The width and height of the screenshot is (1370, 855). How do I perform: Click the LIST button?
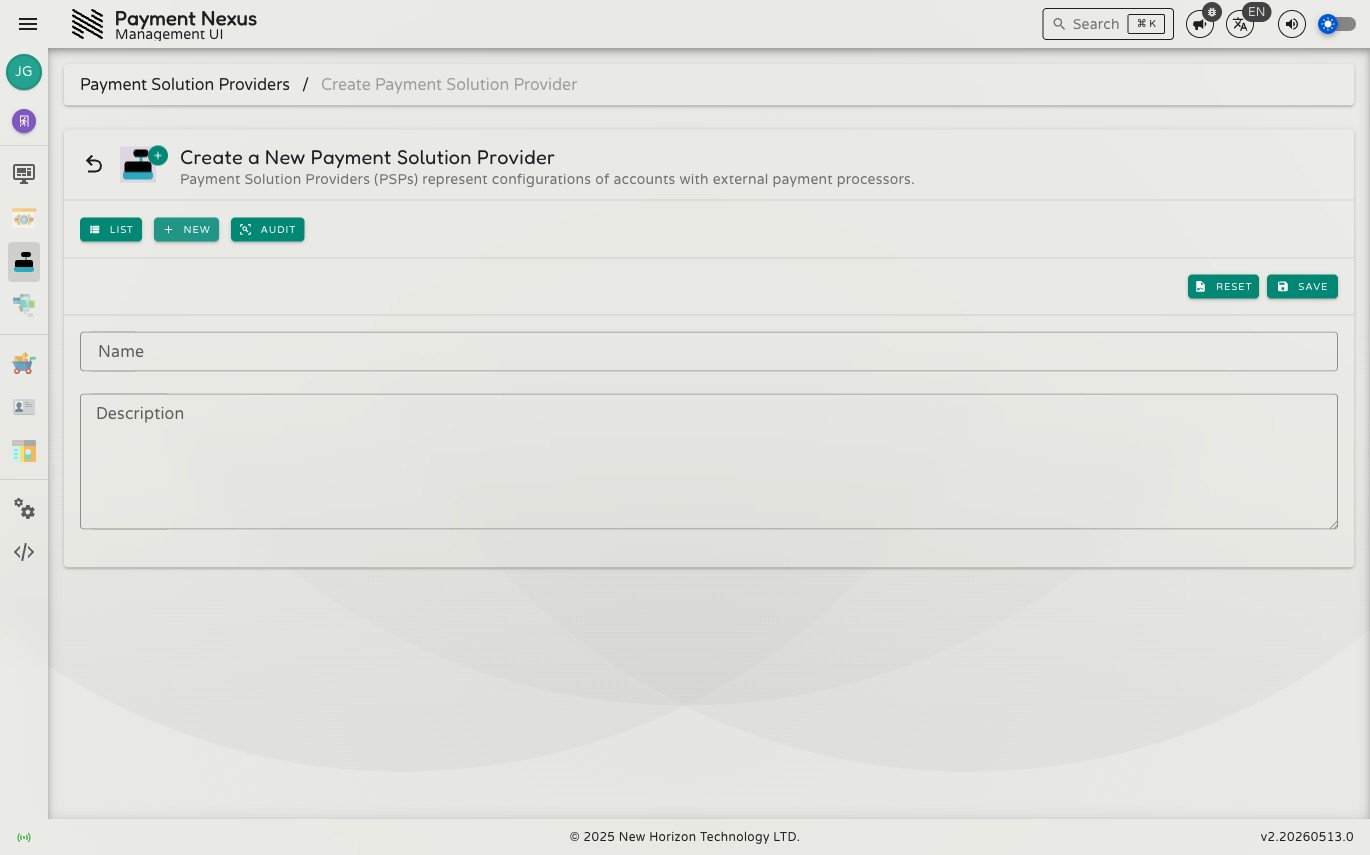(x=111, y=230)
